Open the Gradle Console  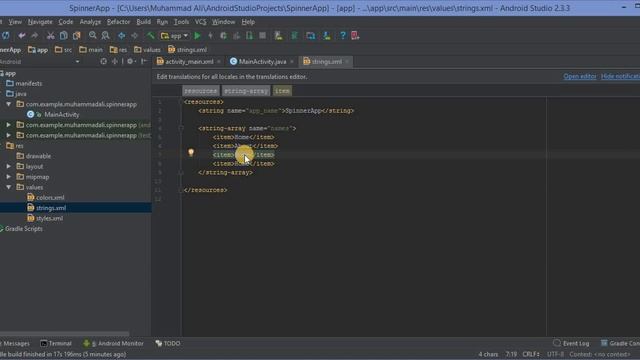point(620,344)
